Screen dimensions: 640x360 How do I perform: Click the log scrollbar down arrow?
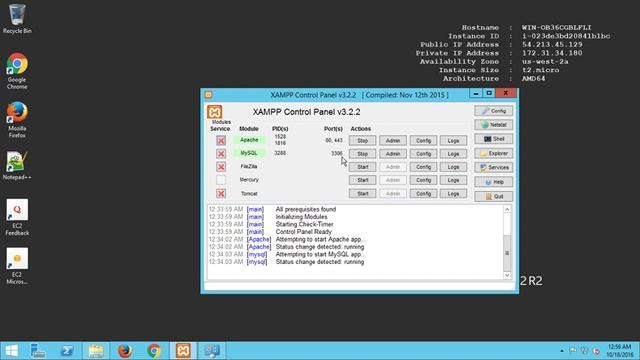click(507, 276)
